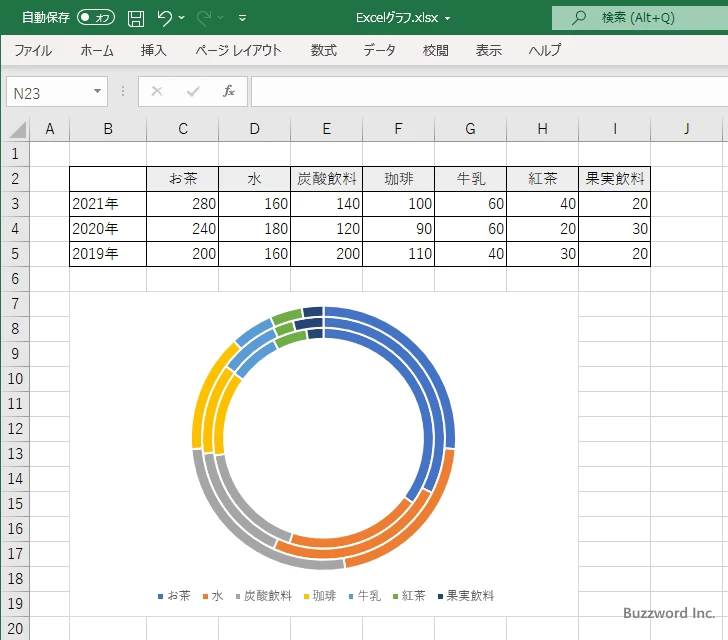Select cell C3 containing 280
728x640 pixels.
[182, 204]
